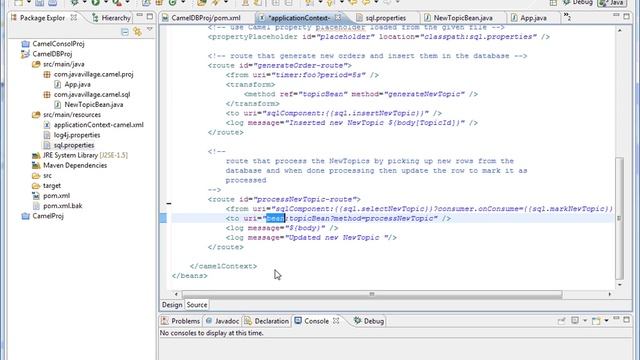Open the Open Console dropdown arrow
This screenshot has height=360, width=640.
606,321
